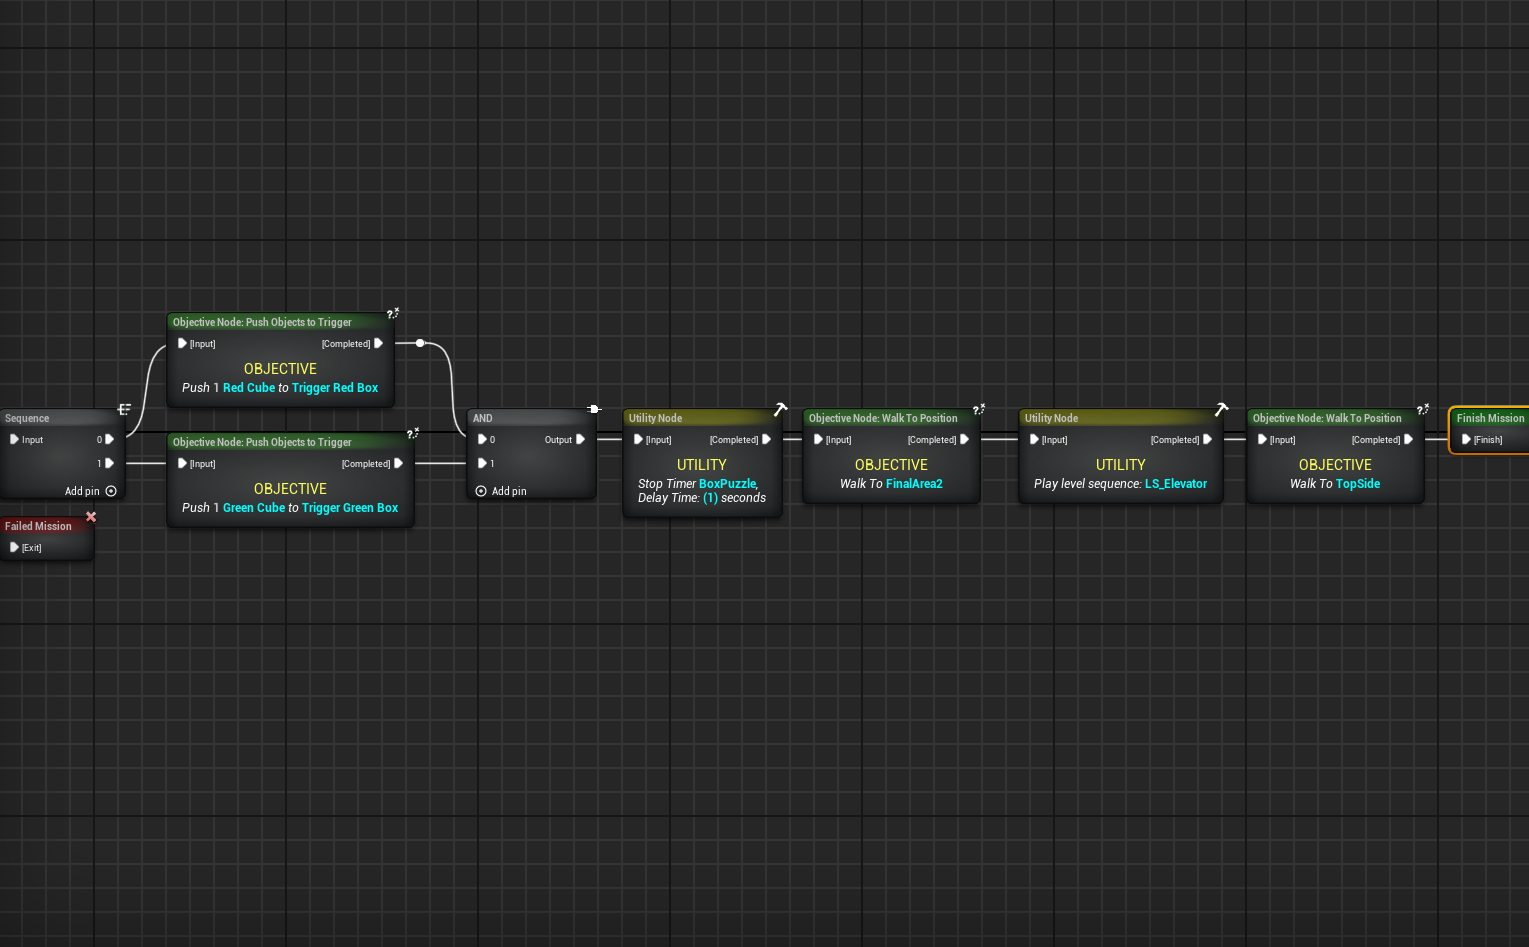
Task: Click Input pin of Walk To FinalArea2 node
Action: tap(818, 439)
